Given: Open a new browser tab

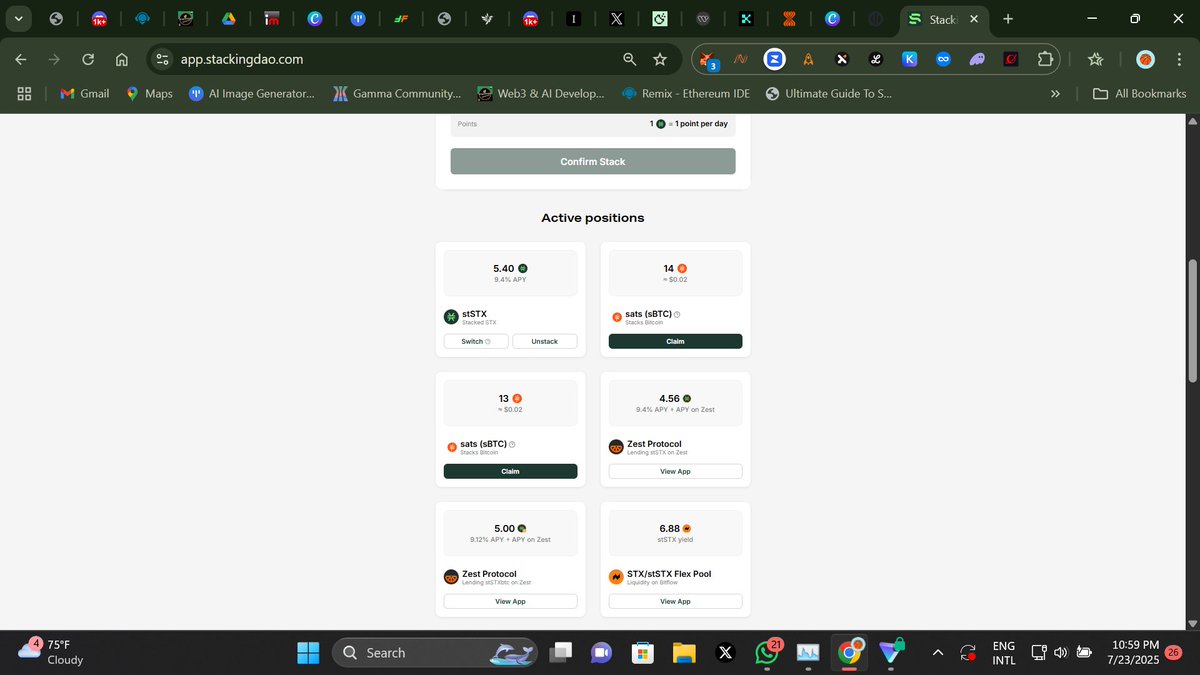Looking at the screenshot, I should [x=1008, y=18].
